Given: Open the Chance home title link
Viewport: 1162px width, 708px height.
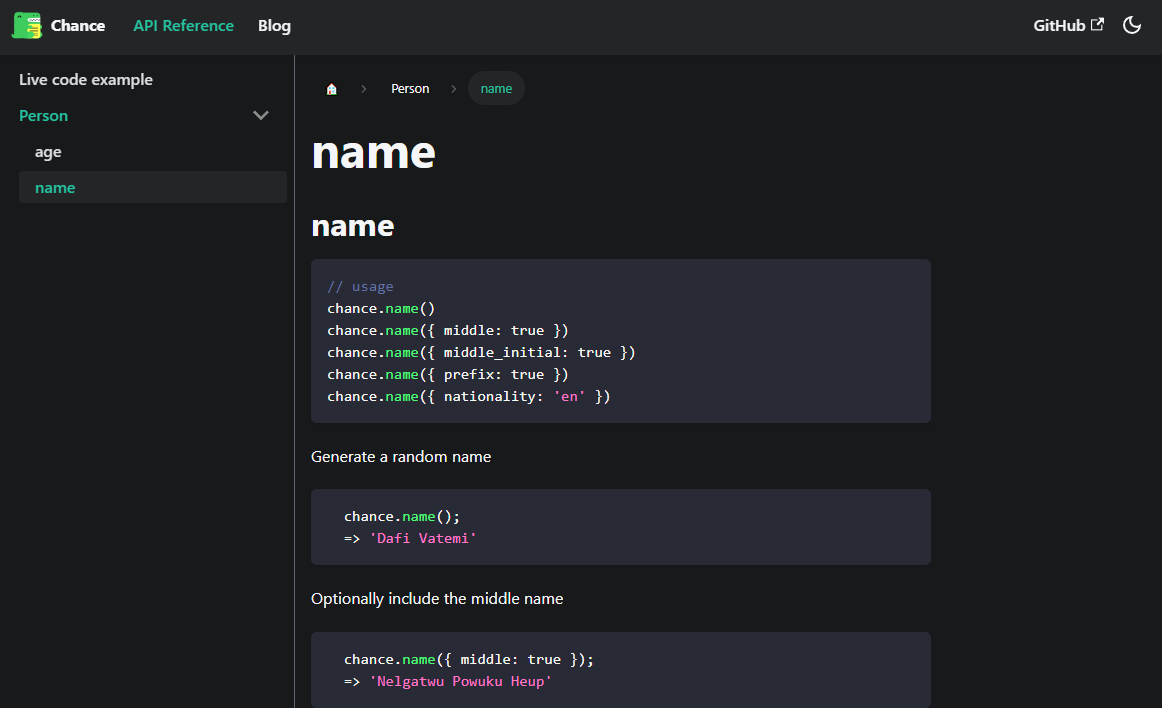Looking at the screenshot, I should pyautogui.click(x=78, y=26).
